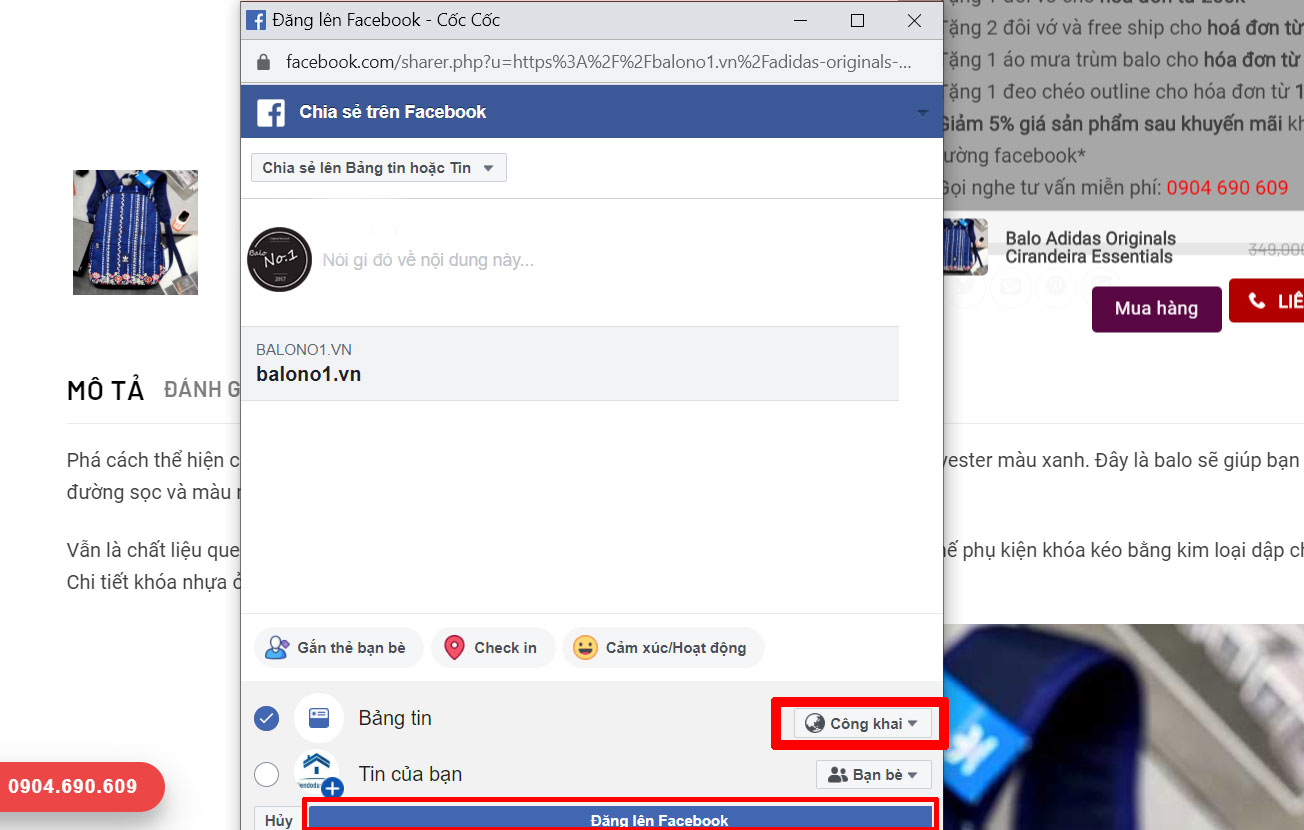The image size is (1304, 830).
Task: Open the balono1.vn link preview card
Action: (570, 363)
